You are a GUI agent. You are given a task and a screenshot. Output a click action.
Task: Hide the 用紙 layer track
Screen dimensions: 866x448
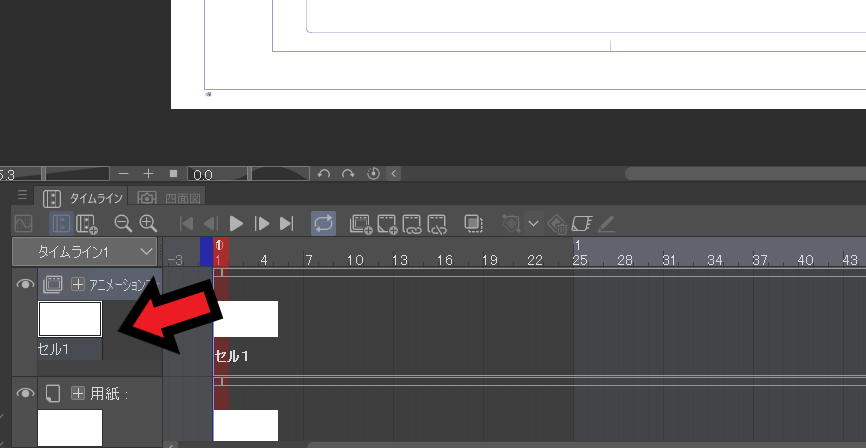click(x=26, y=394)
